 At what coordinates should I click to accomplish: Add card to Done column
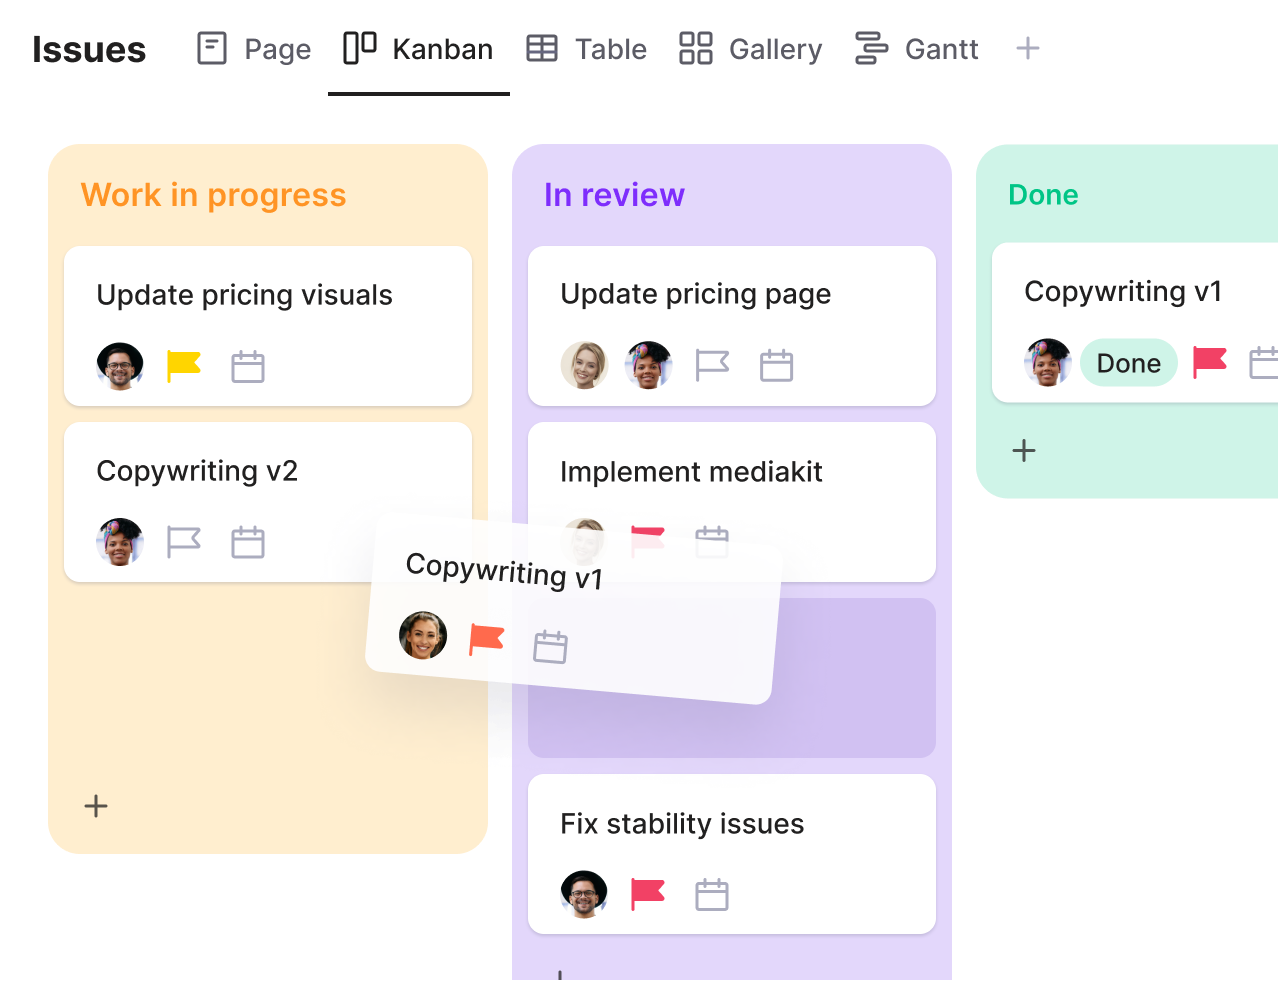(1024, 450)
